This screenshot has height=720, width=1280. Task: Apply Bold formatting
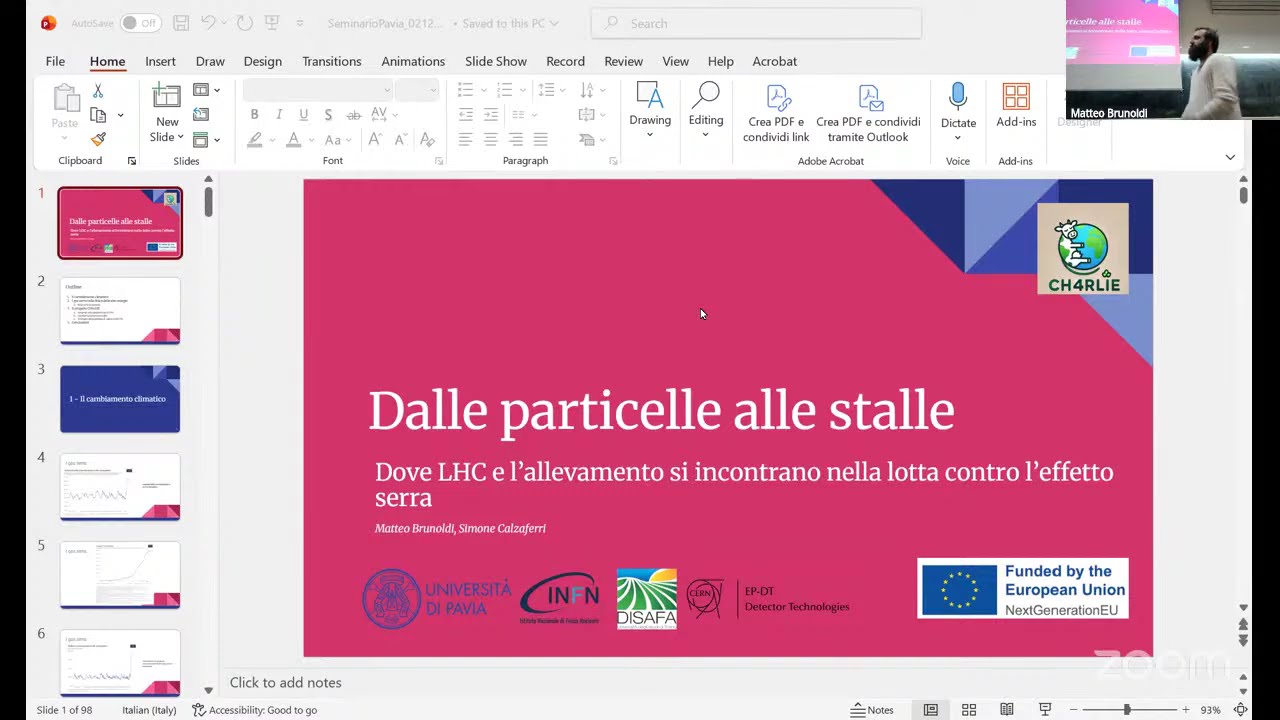[254, 115]
